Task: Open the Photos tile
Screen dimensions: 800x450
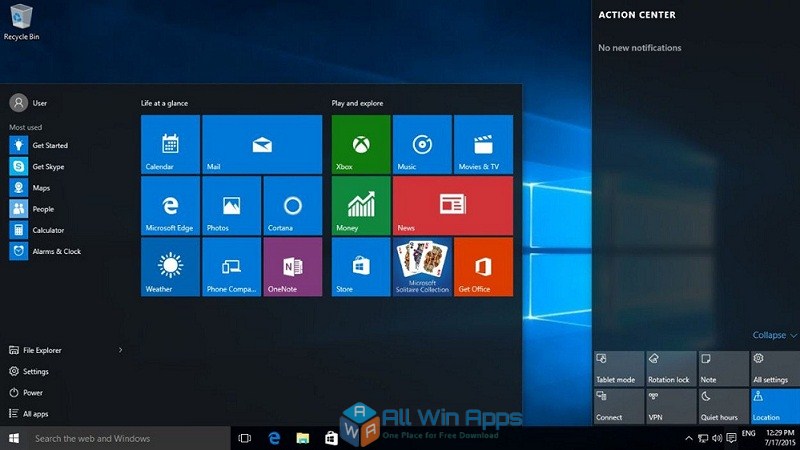Action: (x=232, y=206)
